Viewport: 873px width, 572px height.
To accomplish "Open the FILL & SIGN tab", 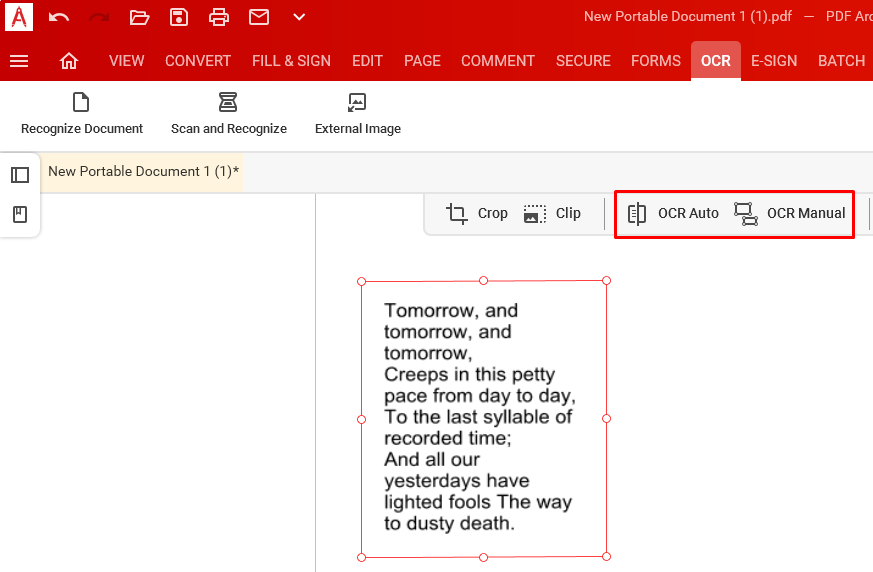I will pyautogui.click(x=291, y=61).
